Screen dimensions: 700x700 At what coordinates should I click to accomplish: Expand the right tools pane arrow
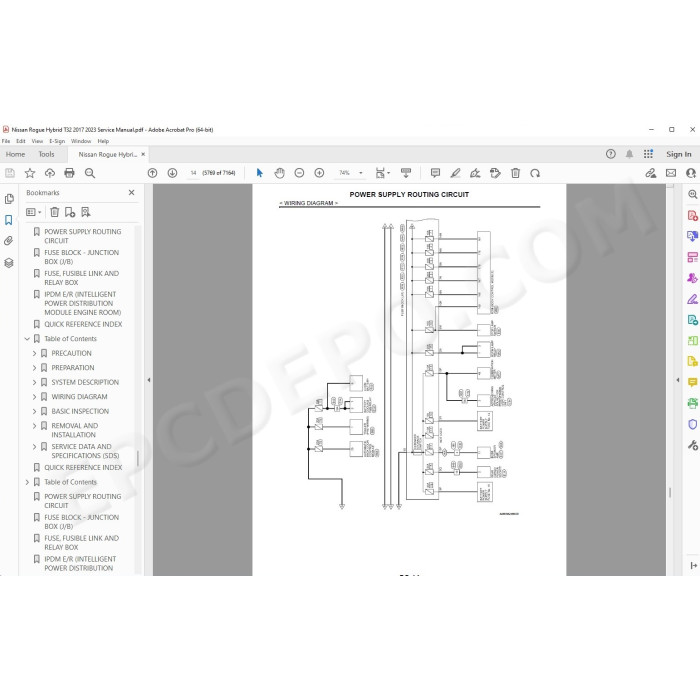[678, 380]
